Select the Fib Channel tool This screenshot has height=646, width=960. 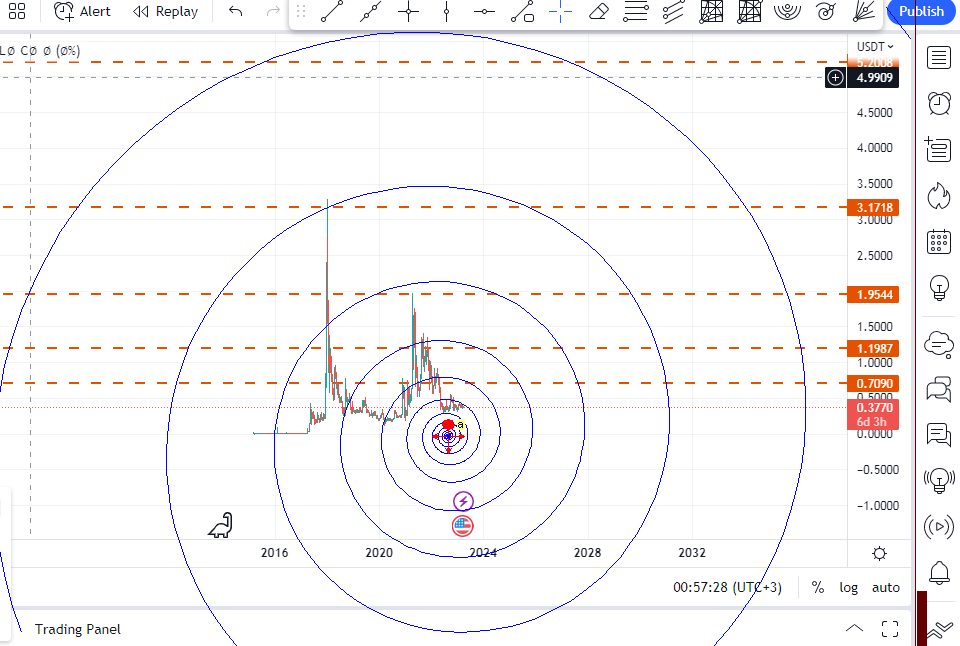point(673,11)
